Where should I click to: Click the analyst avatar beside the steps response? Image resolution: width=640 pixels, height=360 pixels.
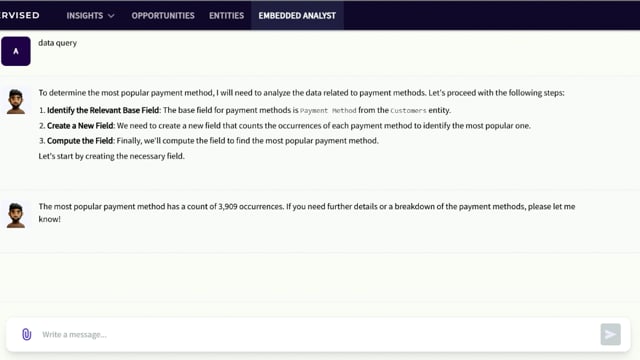pyautogui.click(x=16, y=101)
